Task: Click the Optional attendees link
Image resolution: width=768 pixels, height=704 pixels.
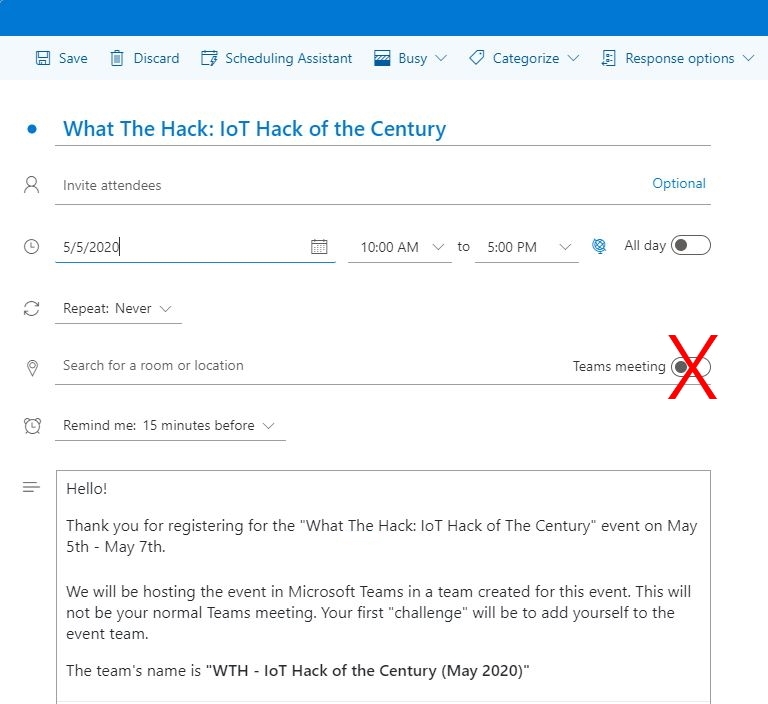Action: coord(678,184)
